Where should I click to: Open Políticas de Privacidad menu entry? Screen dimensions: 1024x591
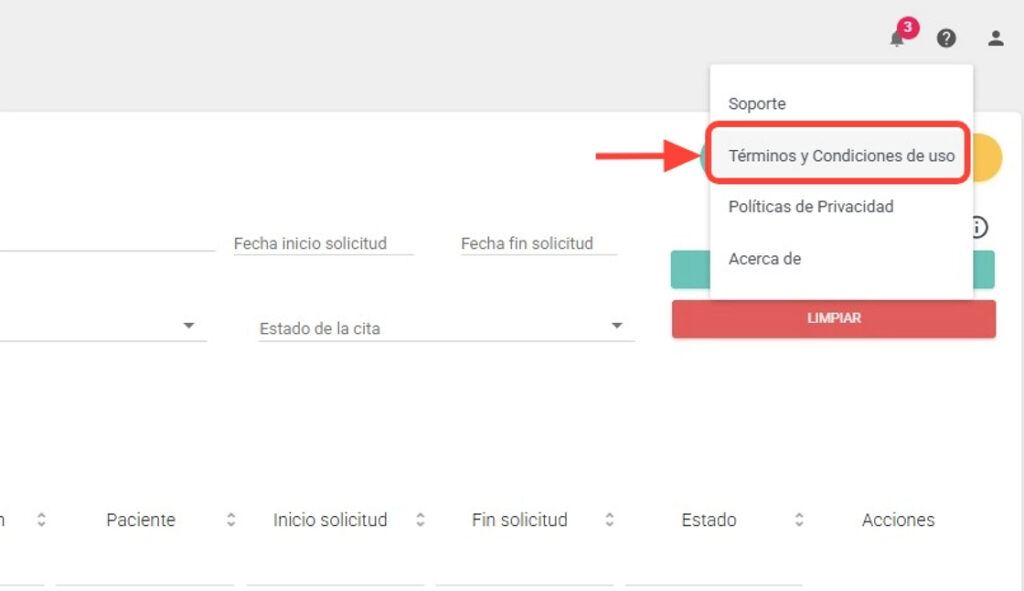(x=811, y=207)
